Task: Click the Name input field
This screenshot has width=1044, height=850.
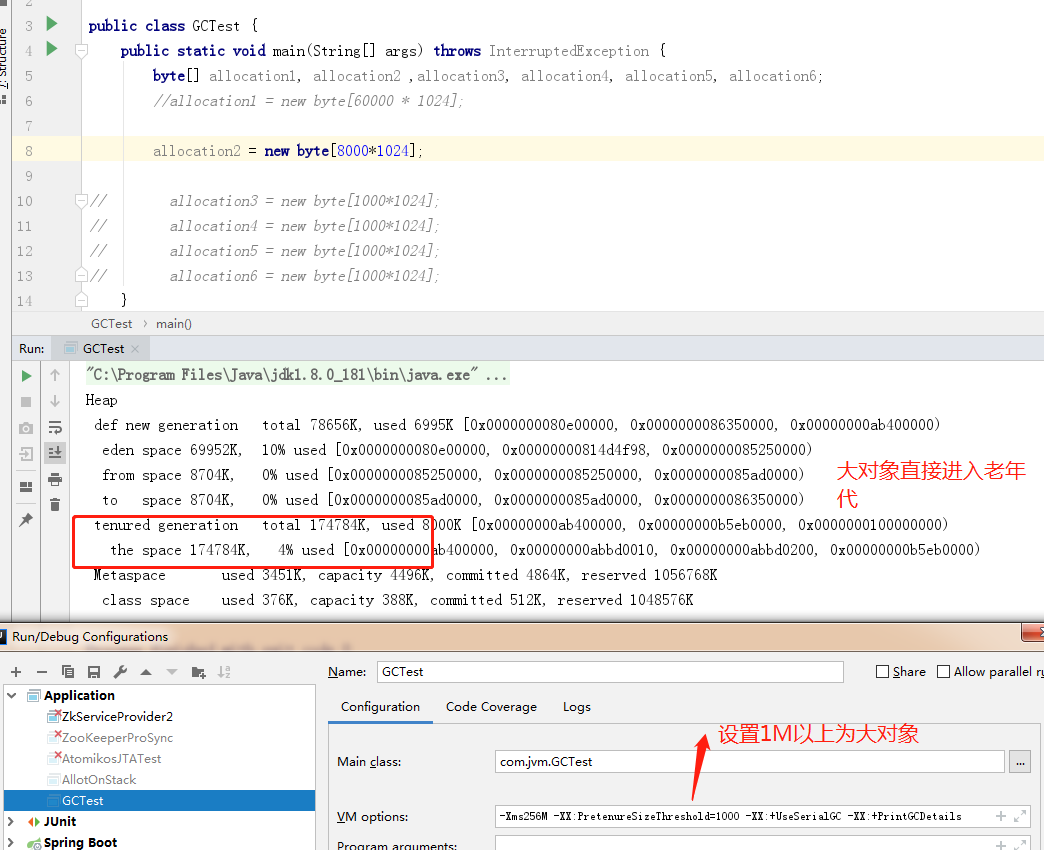Action: (610, 672)
